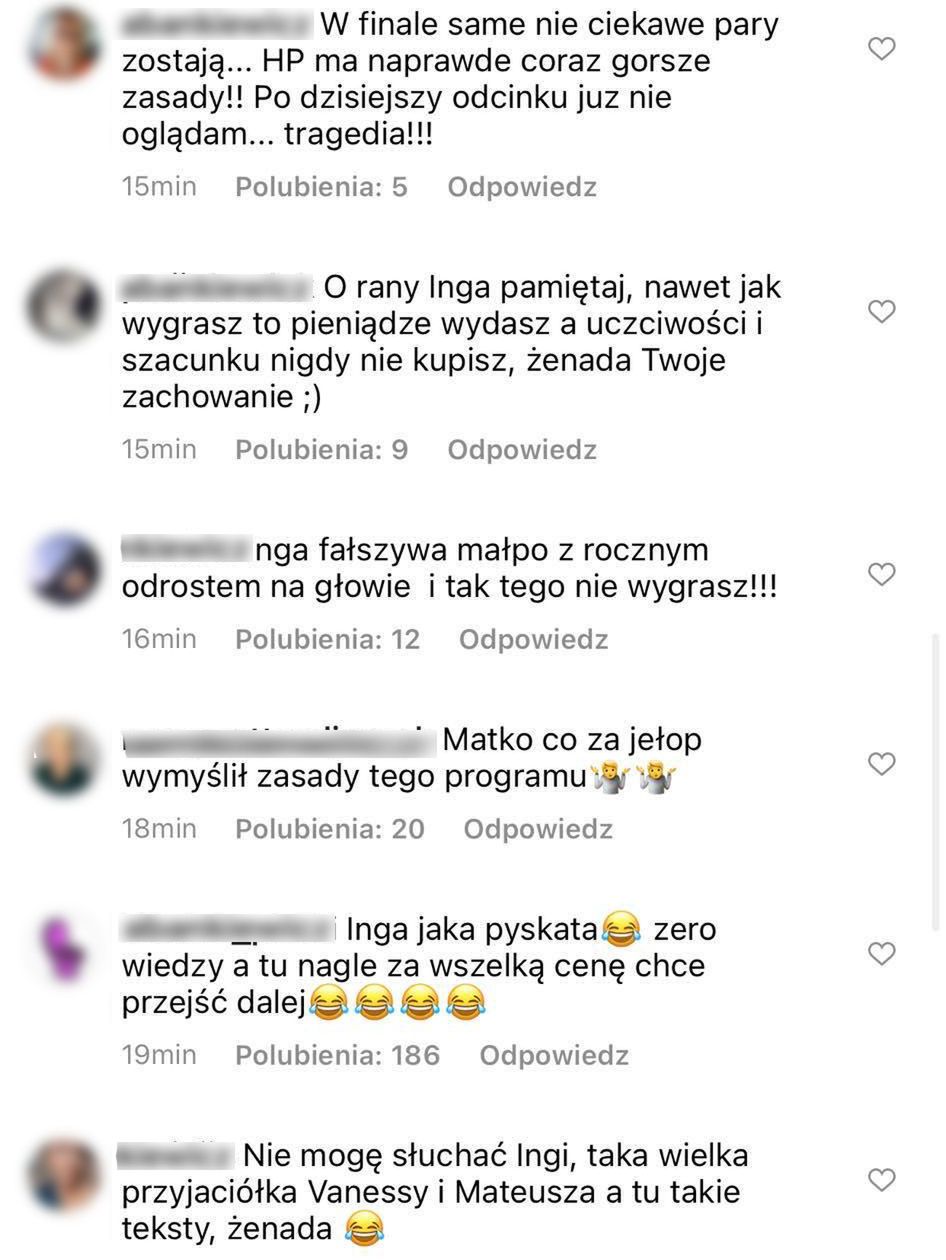Image resolution: width=946 pixels, height=1260 pixels.
Task: Reply to comment with Polubienia: 186
Action: pyautogui.click(x=554, y=1055)
